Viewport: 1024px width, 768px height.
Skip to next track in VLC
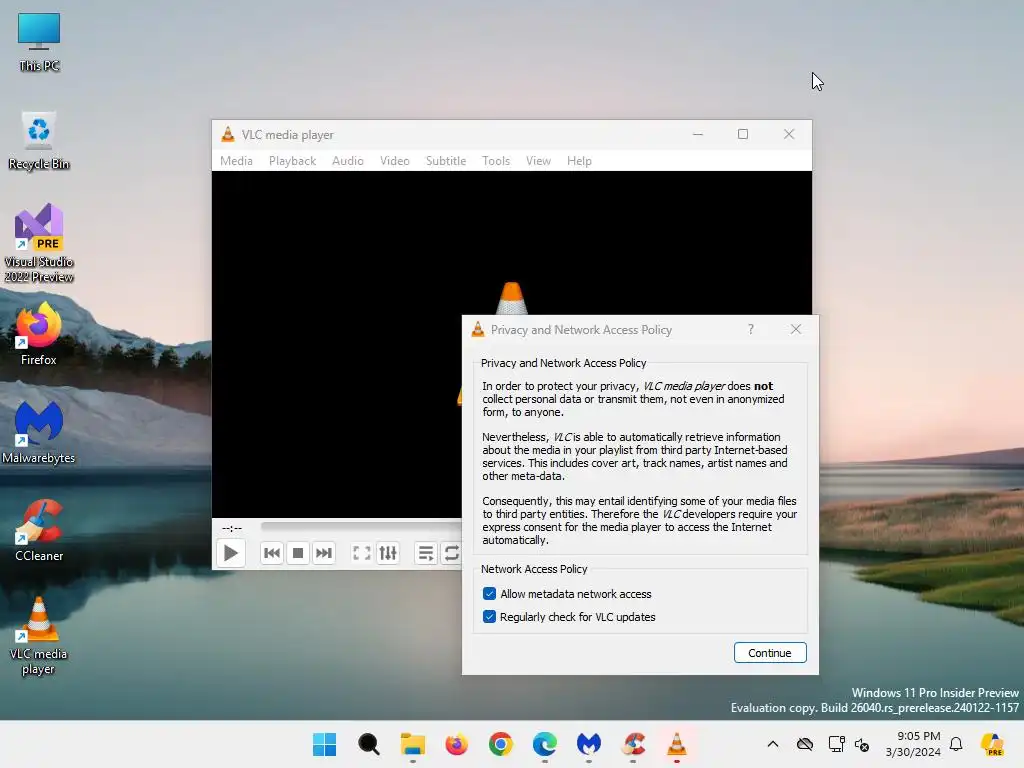click(x=324, y=553)
